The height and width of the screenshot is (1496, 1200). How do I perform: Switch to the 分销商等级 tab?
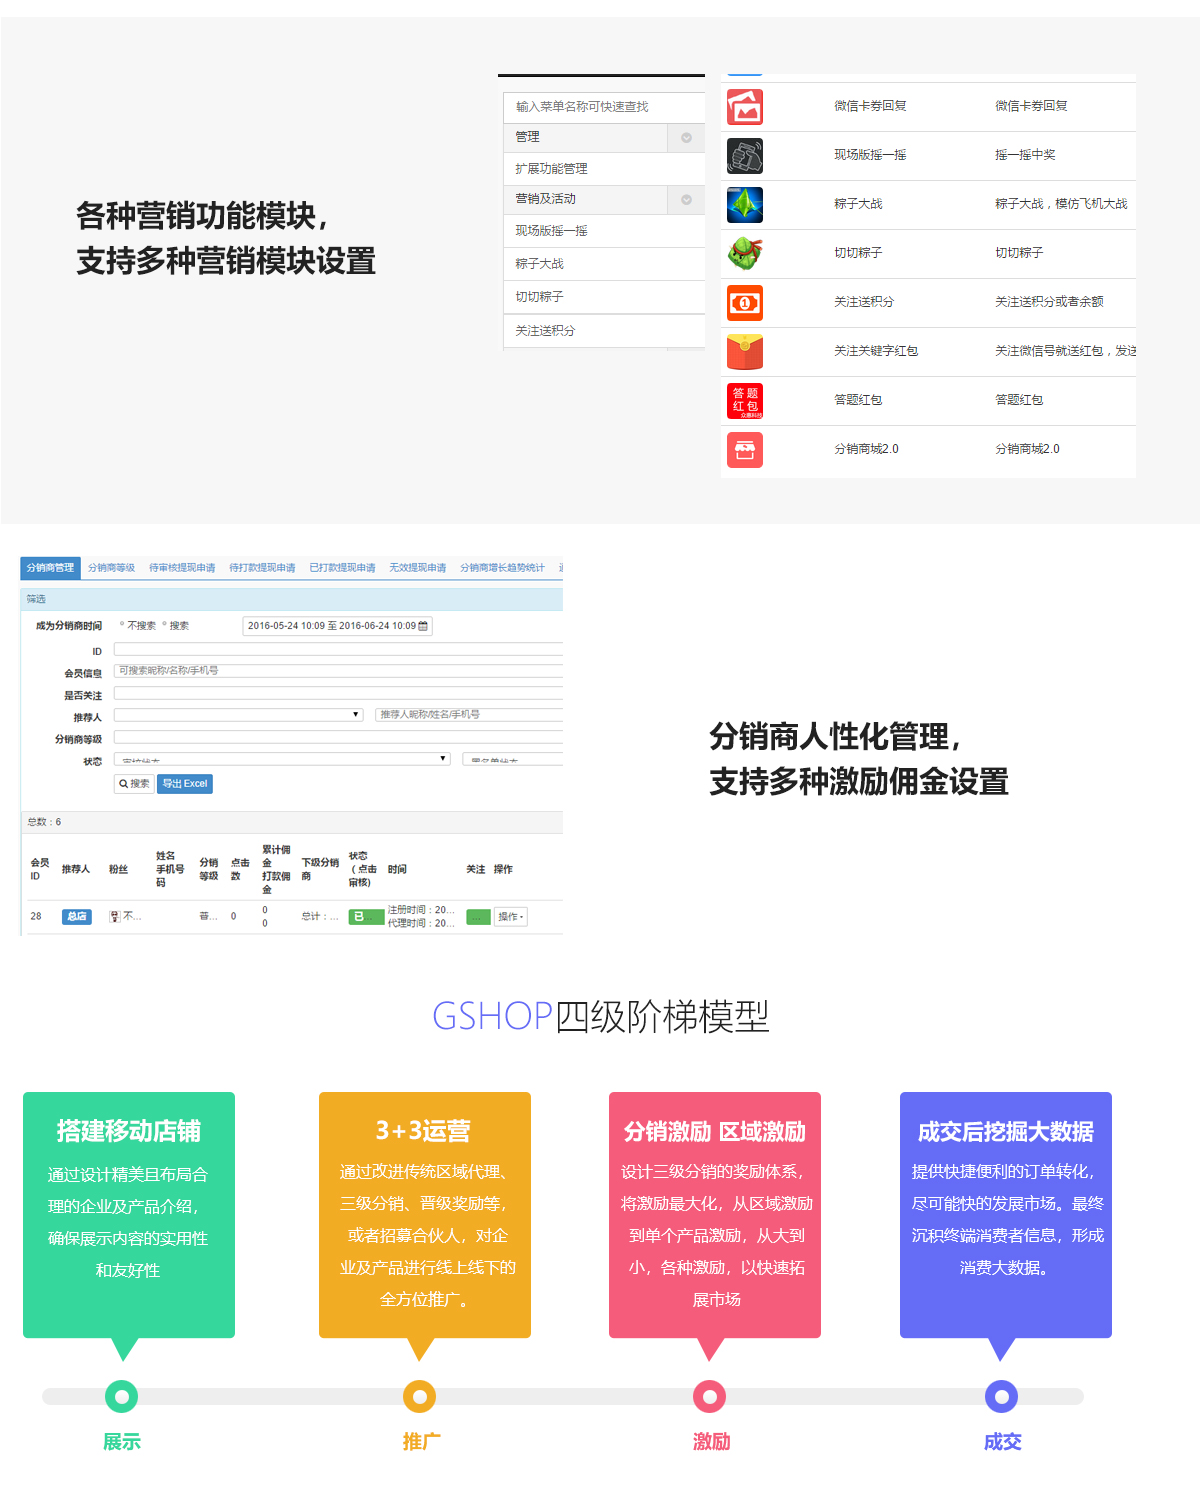click(x=111, y=568)
